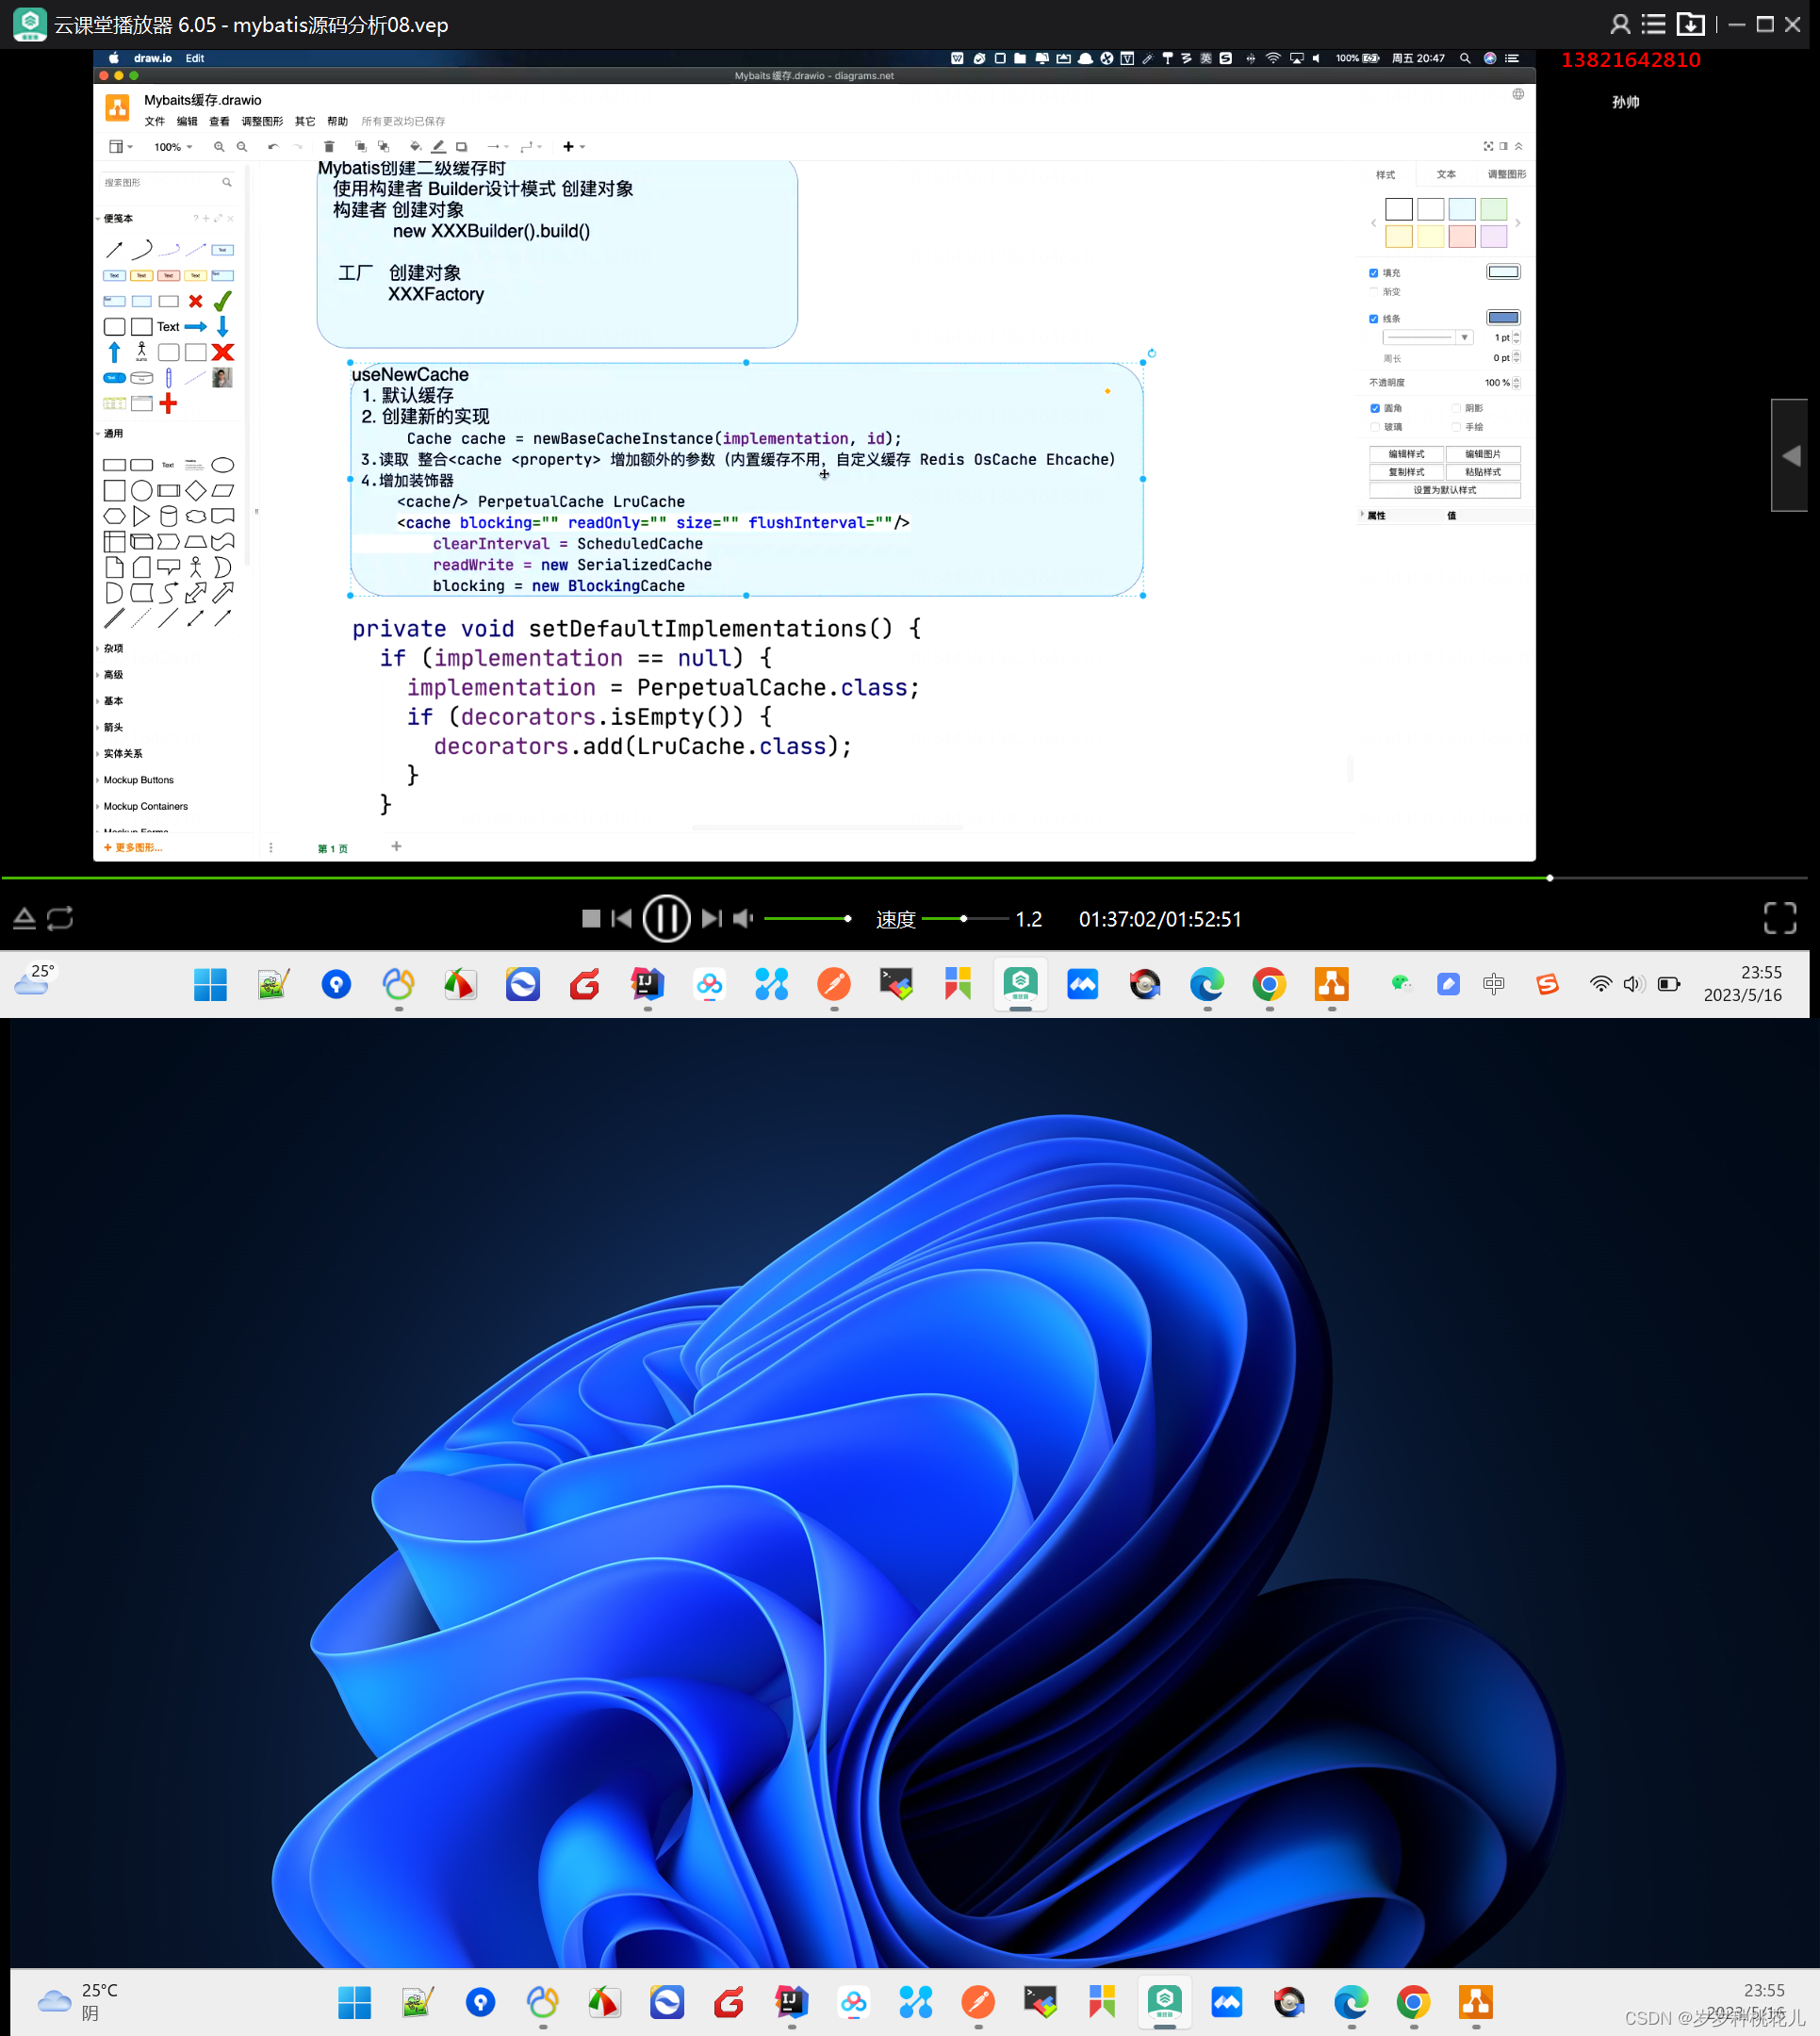The width and height of the screenshot is (1820, 2036).
Task: Click timeline position marker
Action: (x=1548, y=877)
